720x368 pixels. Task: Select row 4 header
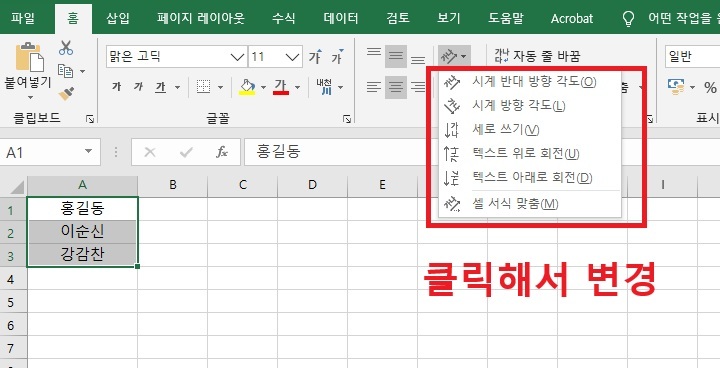(13, 279)
